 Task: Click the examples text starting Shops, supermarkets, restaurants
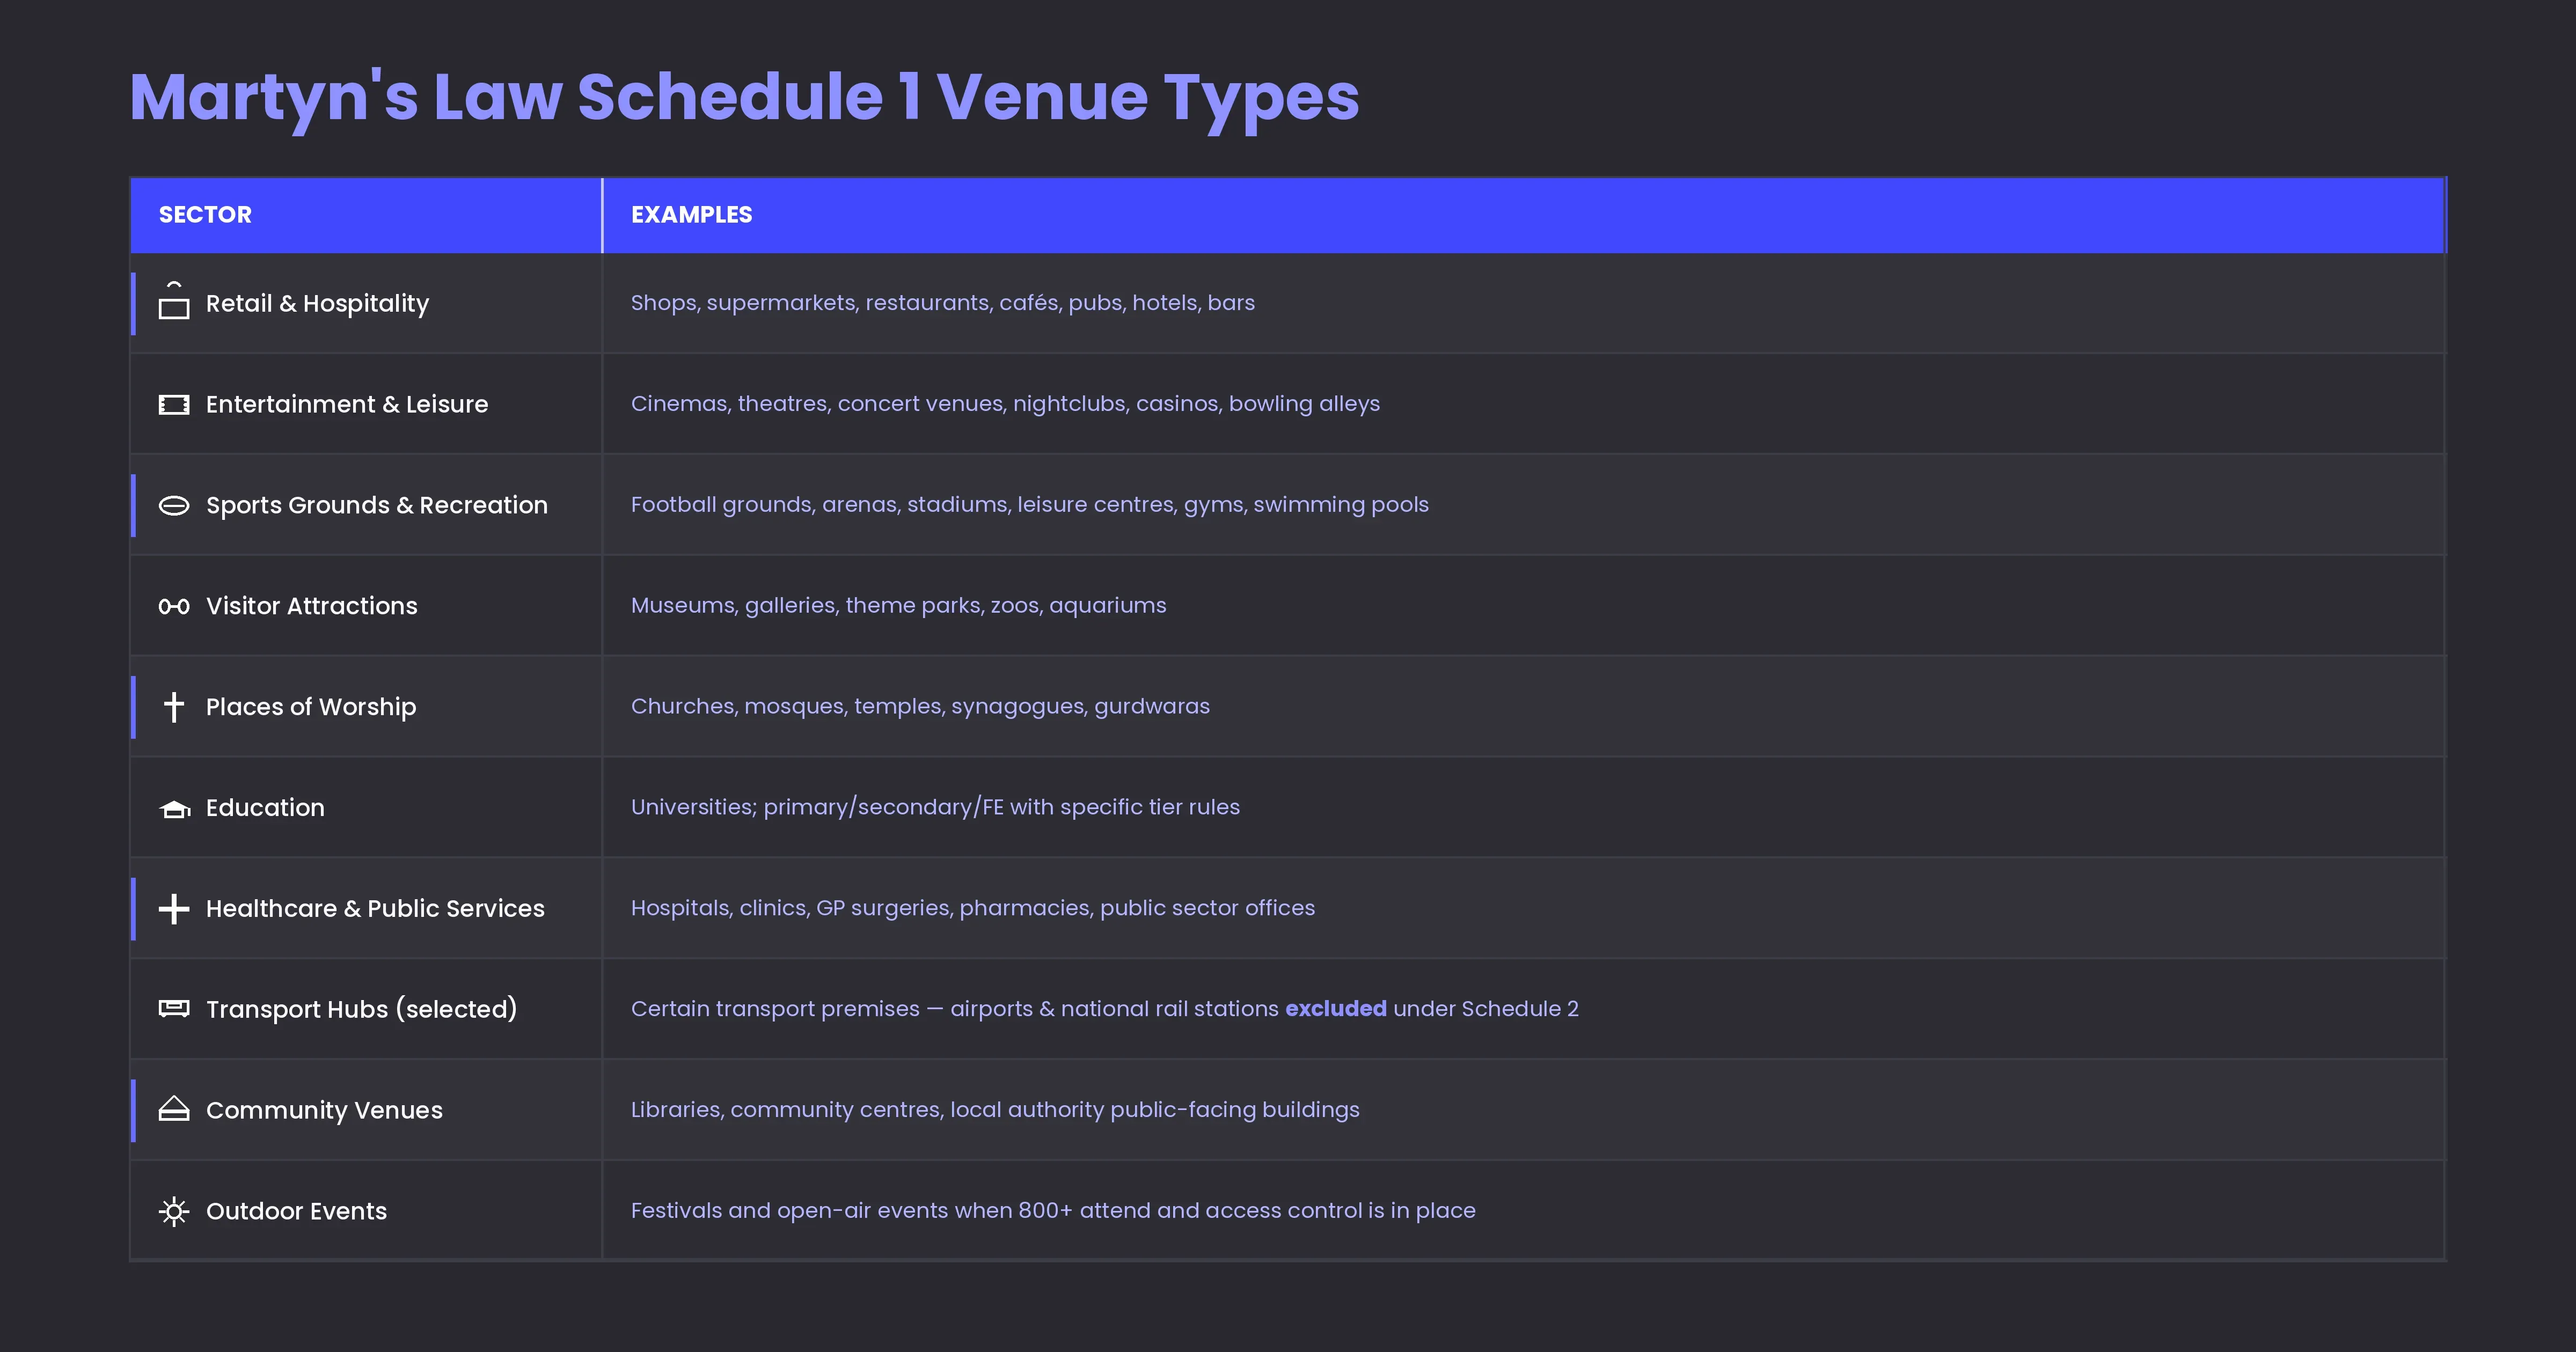942,303
